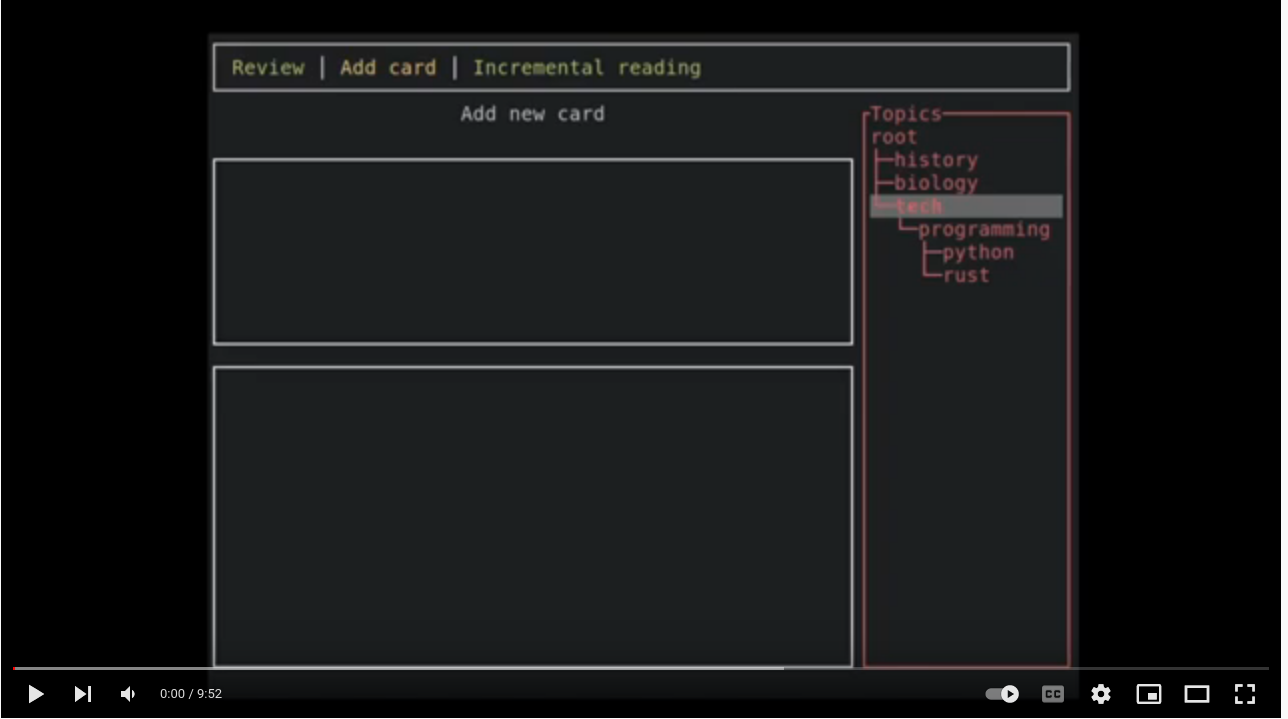The height and width of the screenshot is (719, 1288).
Task: Toggle autoplay off
Action: pyautogui.click(x=1001, y=694)
